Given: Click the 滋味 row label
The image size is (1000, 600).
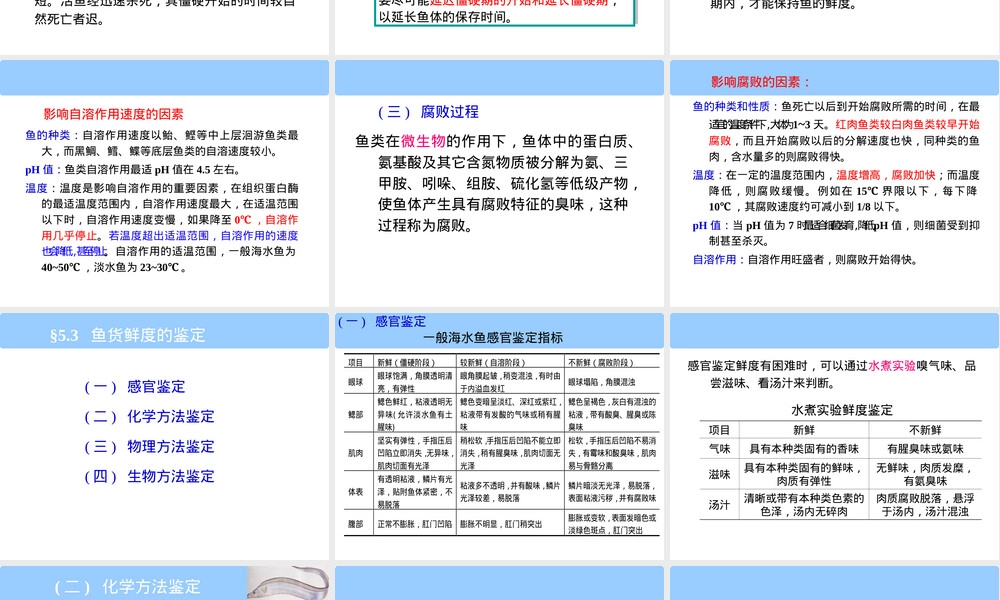Looking at the screenshot, I should click(x=719, y=474).
